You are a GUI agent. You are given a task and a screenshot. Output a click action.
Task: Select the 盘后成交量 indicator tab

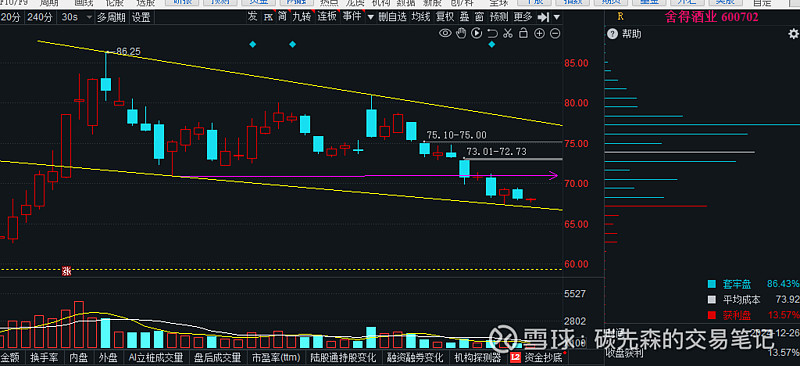pos(217,357)
